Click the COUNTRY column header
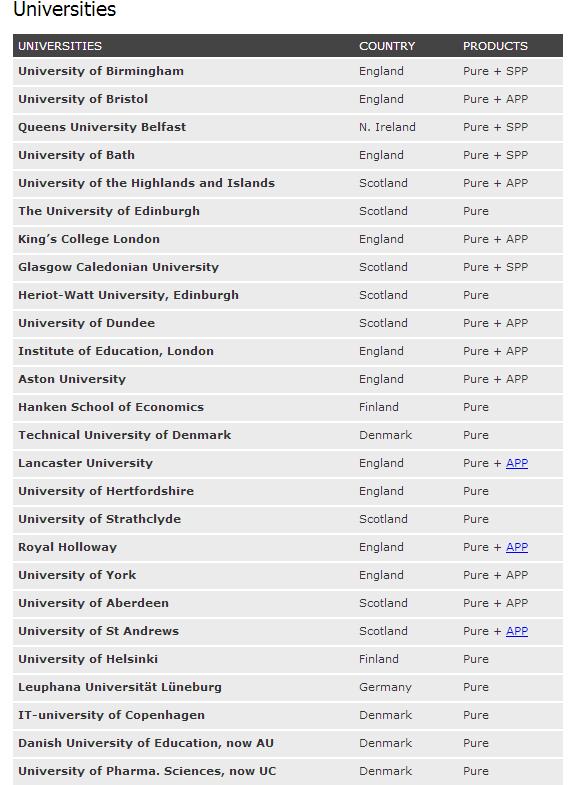The image size is (581, 785). tap(387, 46)
